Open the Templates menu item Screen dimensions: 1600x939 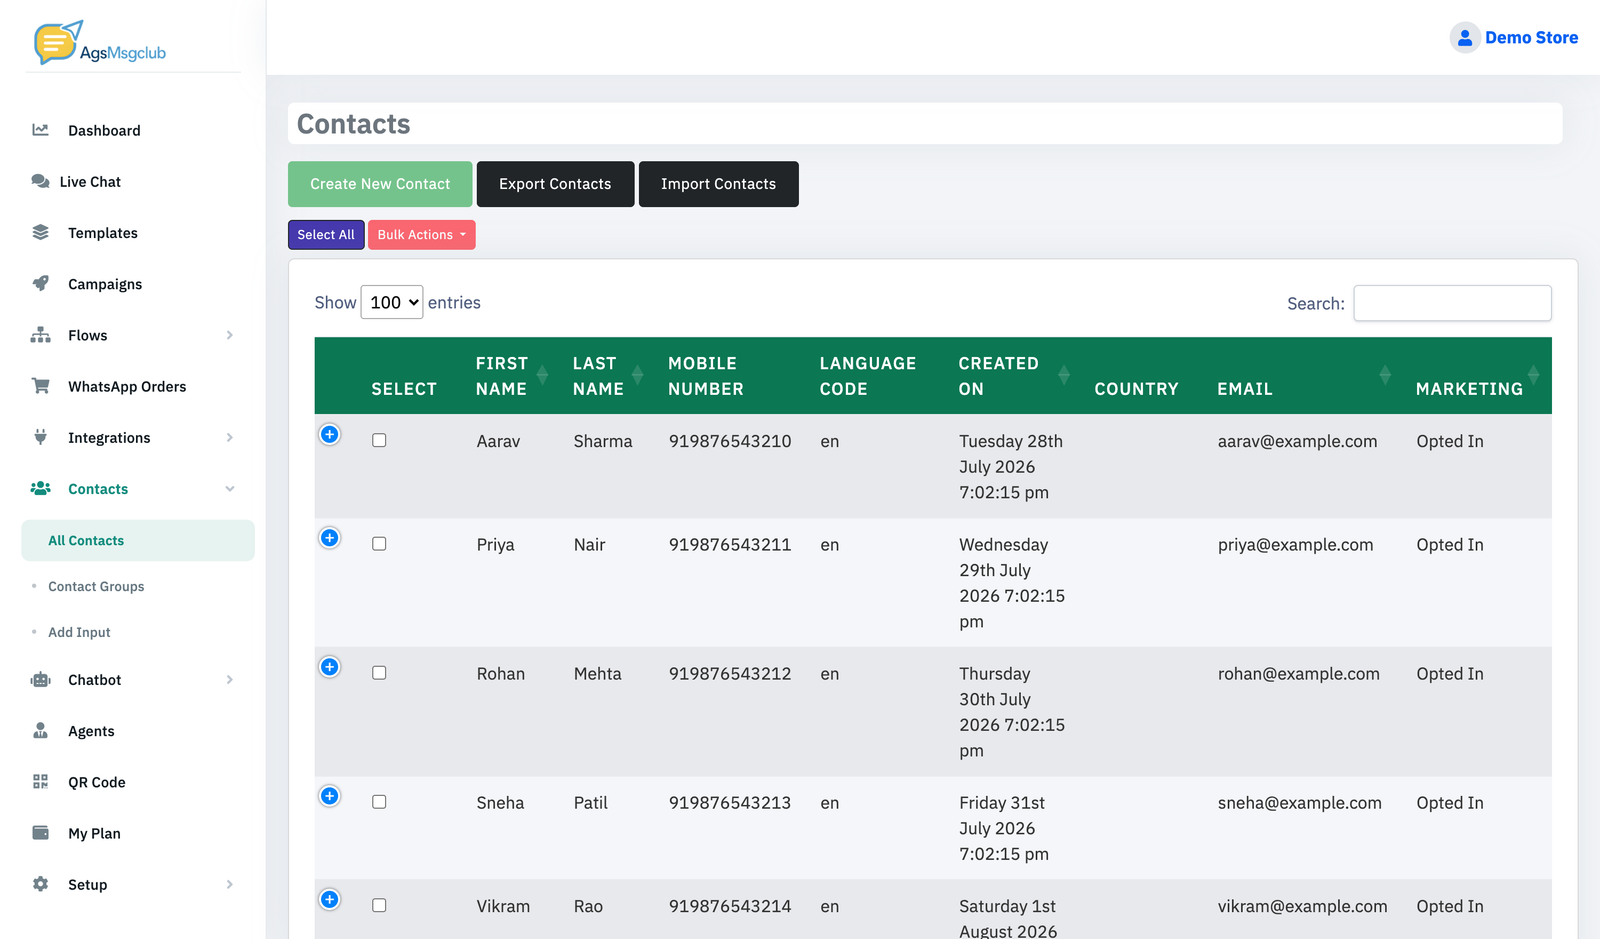[x=103, y=233]
